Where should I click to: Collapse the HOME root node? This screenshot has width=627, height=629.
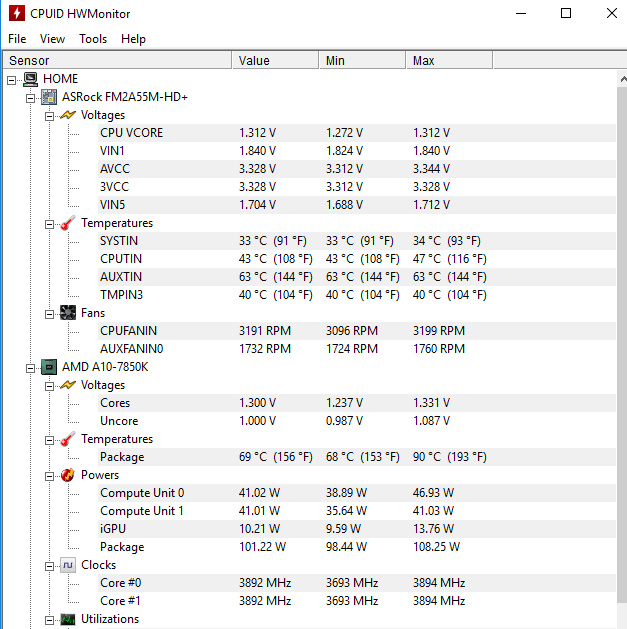[x=12, y=80]
